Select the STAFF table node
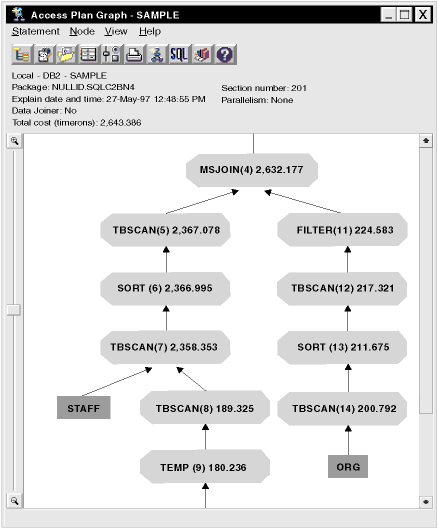The width and height of the screenshot is (438, 529). pyautogui.click(x=84, y=408)
